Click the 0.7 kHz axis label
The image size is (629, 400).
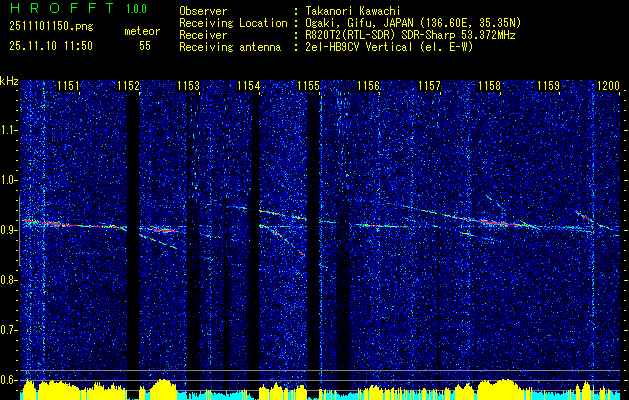(9, 331)
